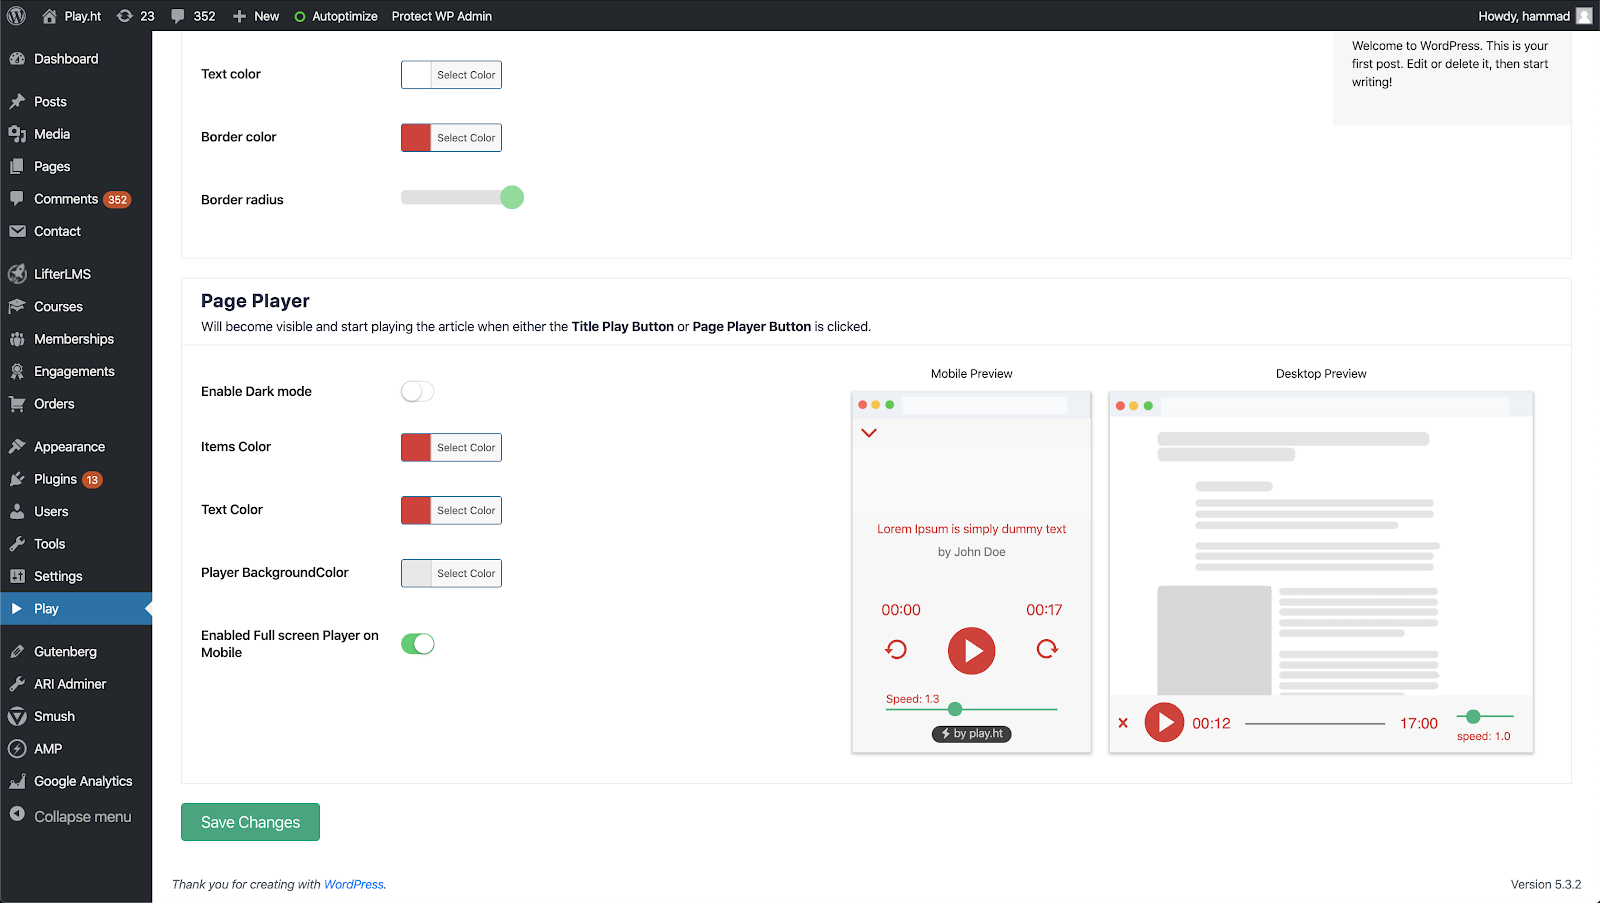The width and height of the screenshot is (1600, 903).
Task: Click the Tools wrench icon
Action: click(17, 544)
